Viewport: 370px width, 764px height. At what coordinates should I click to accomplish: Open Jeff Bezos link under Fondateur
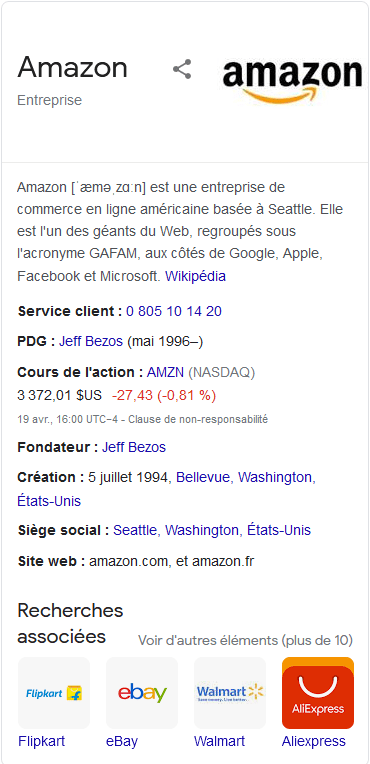coord(134,447)
